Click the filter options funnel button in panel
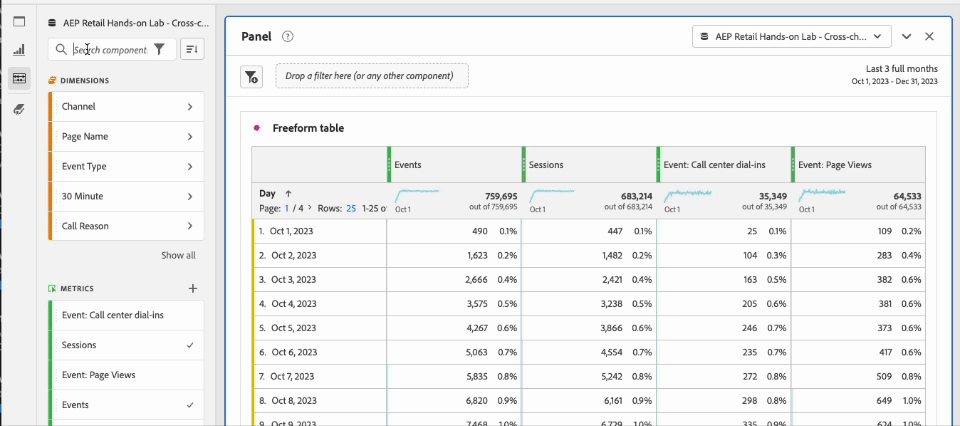 pos(251,77)
